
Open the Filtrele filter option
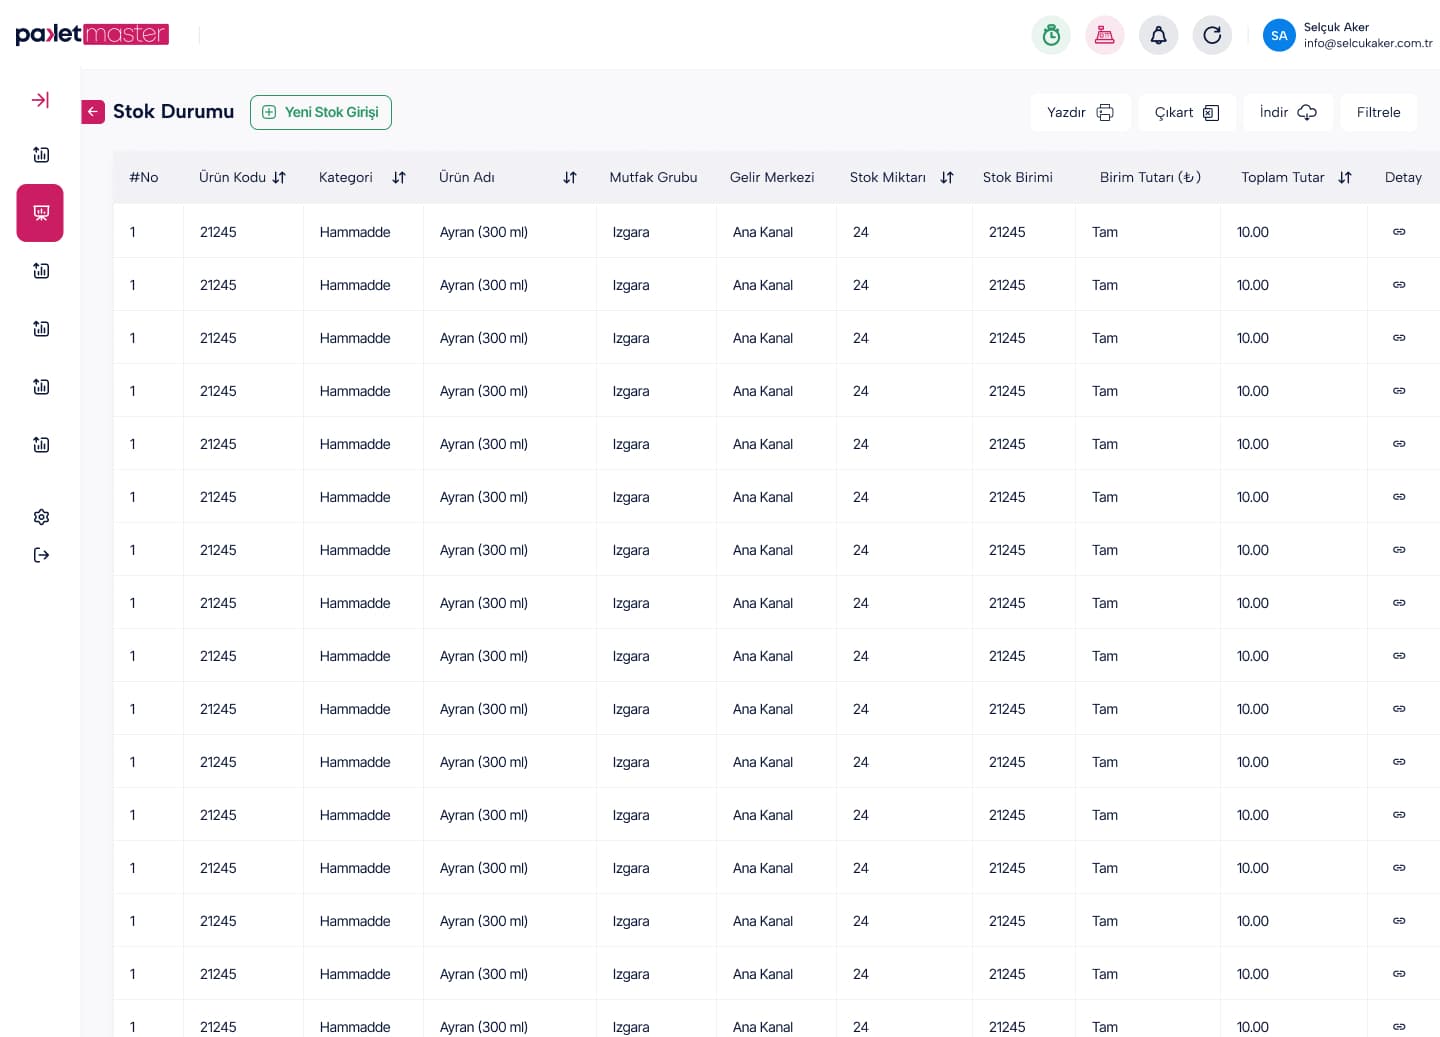point(1378,112)
